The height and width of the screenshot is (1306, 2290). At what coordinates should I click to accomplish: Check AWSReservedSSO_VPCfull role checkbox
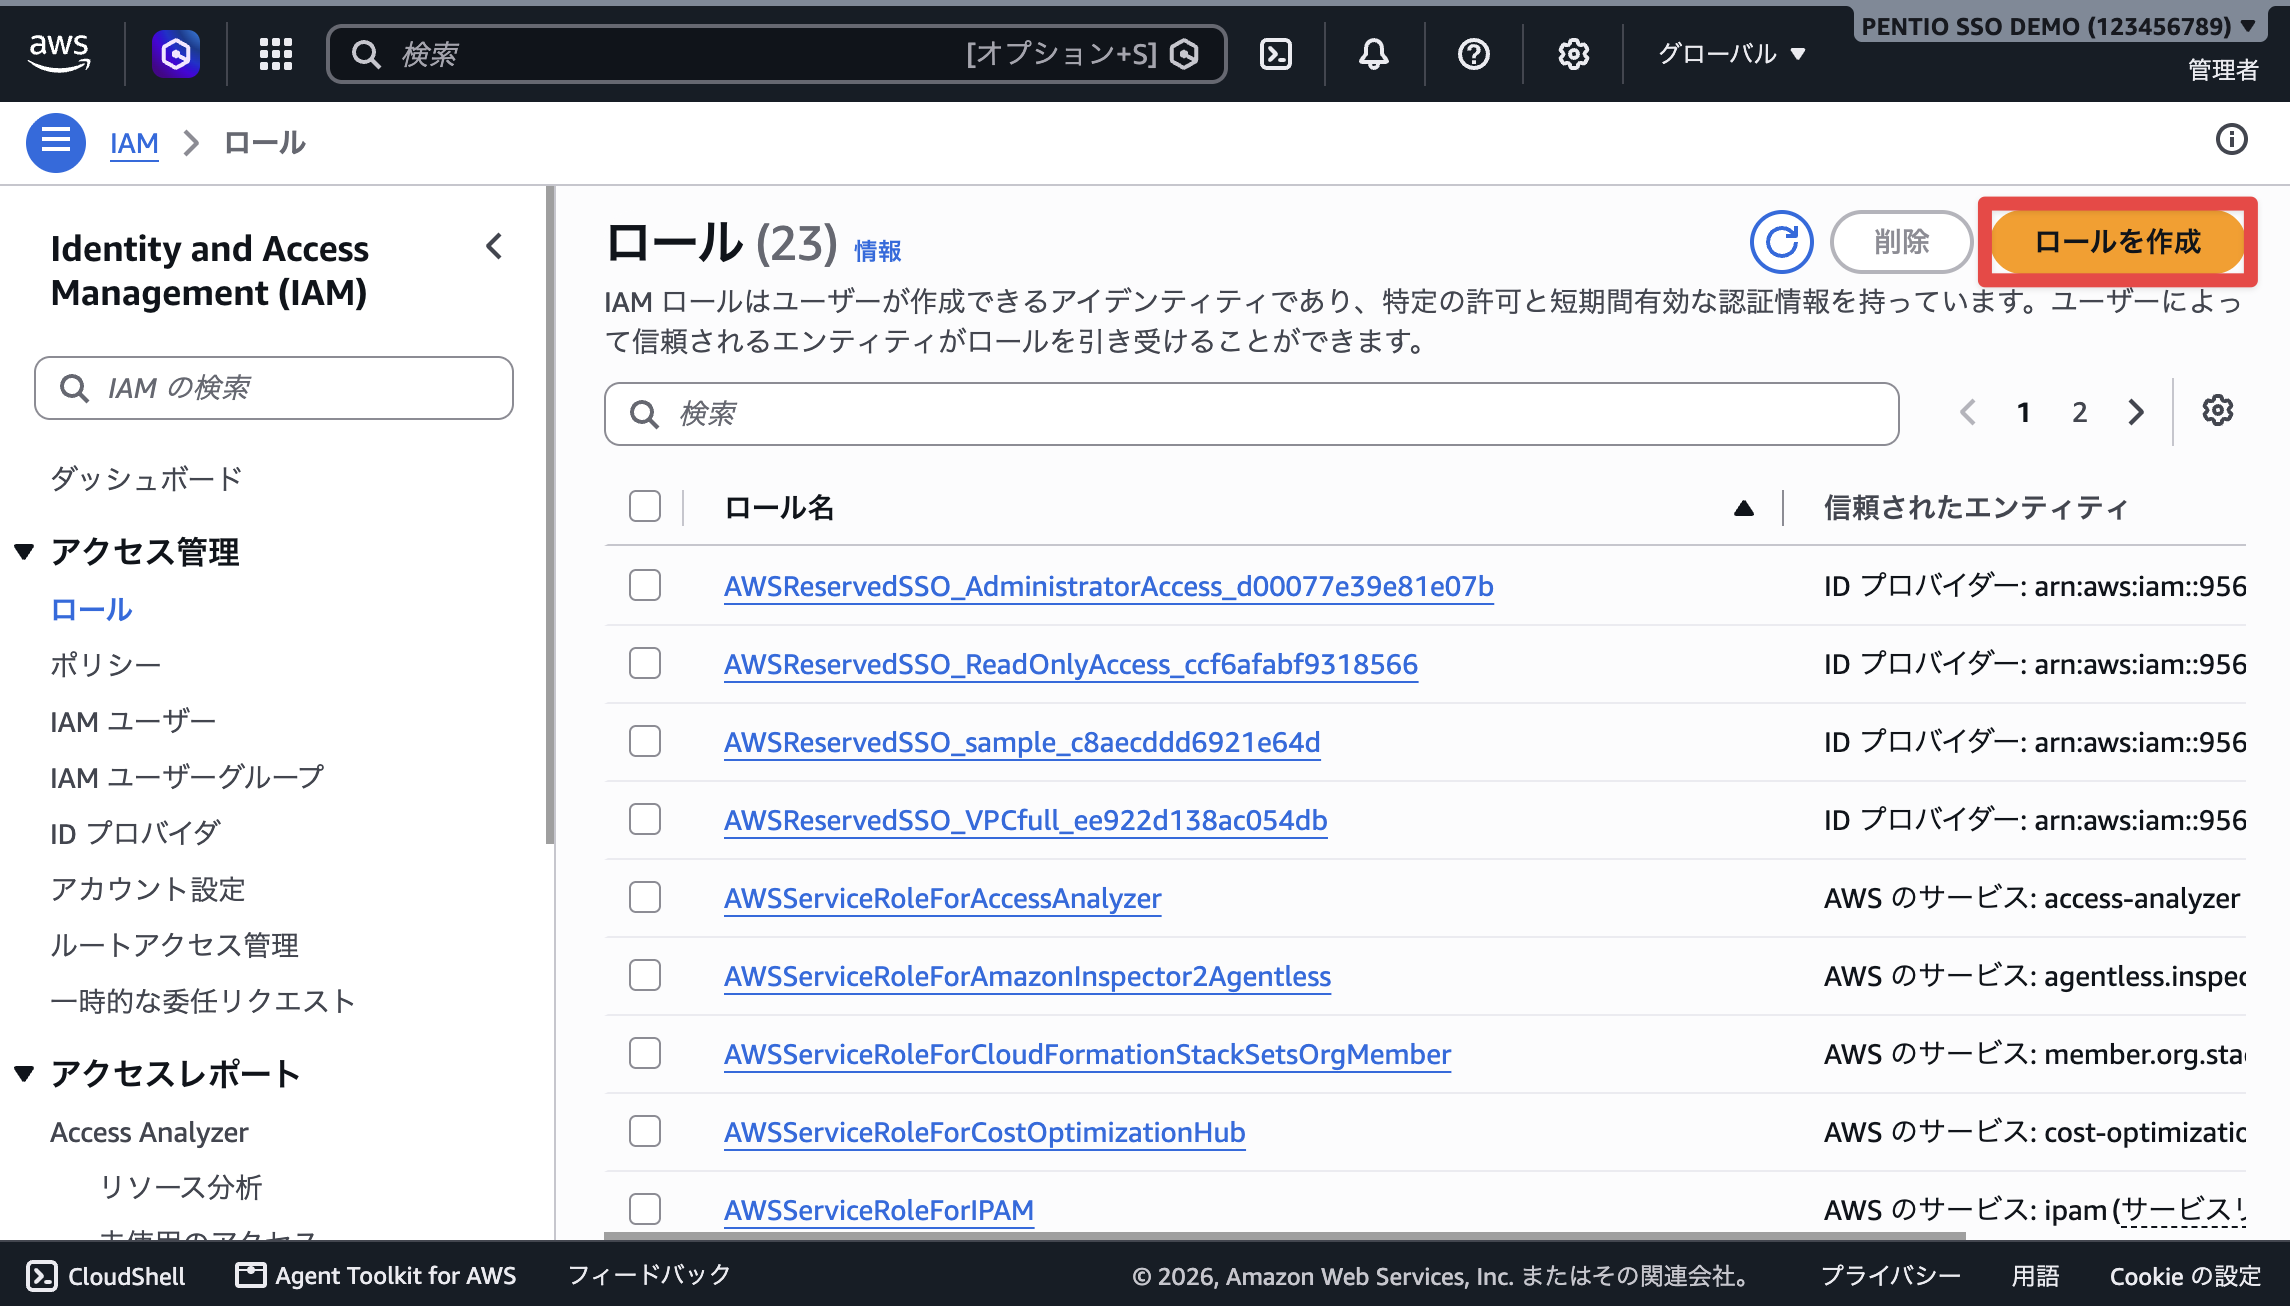645,819
